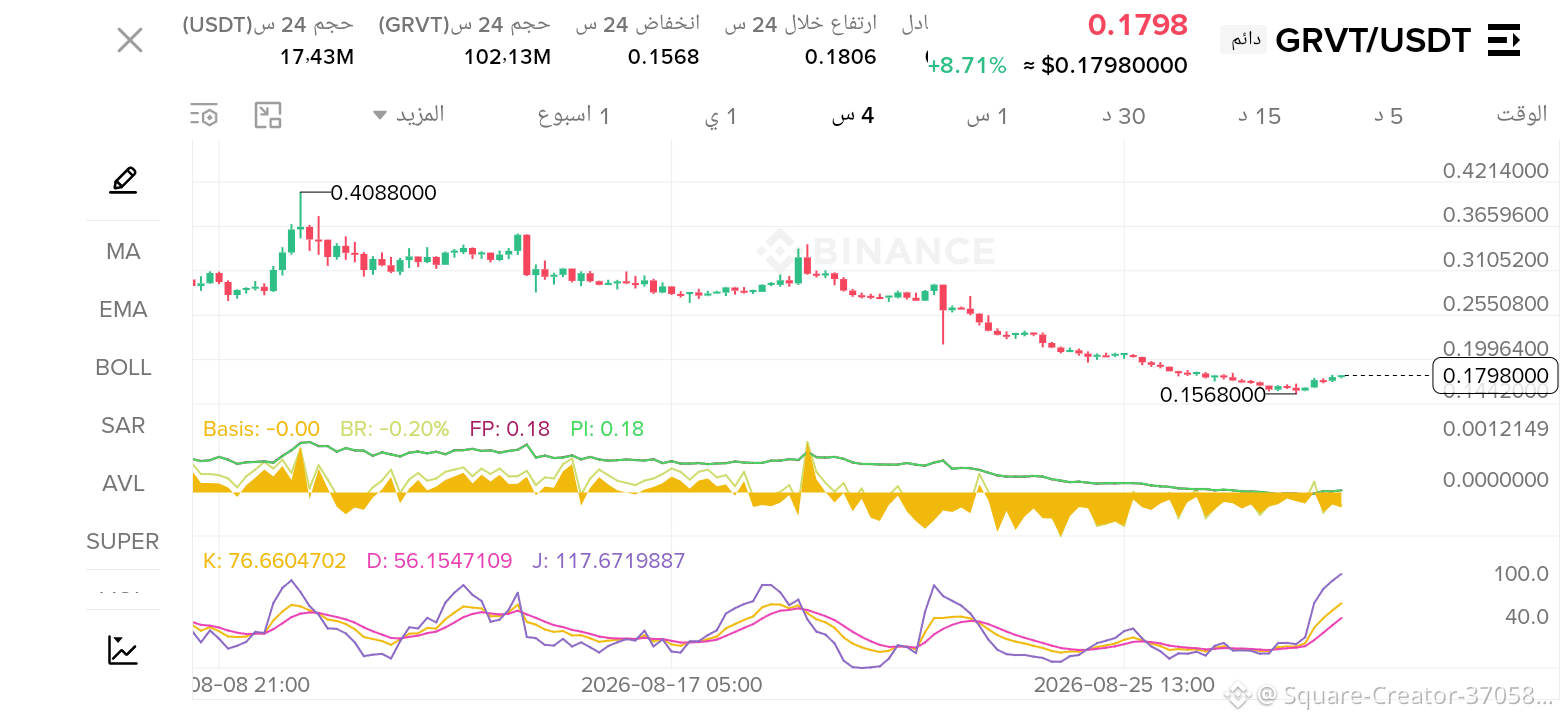Image resolution: width=1560 pixels, height=720 pixels.
Task: Select the 1 س interval tab
Action: coord(987,116)
